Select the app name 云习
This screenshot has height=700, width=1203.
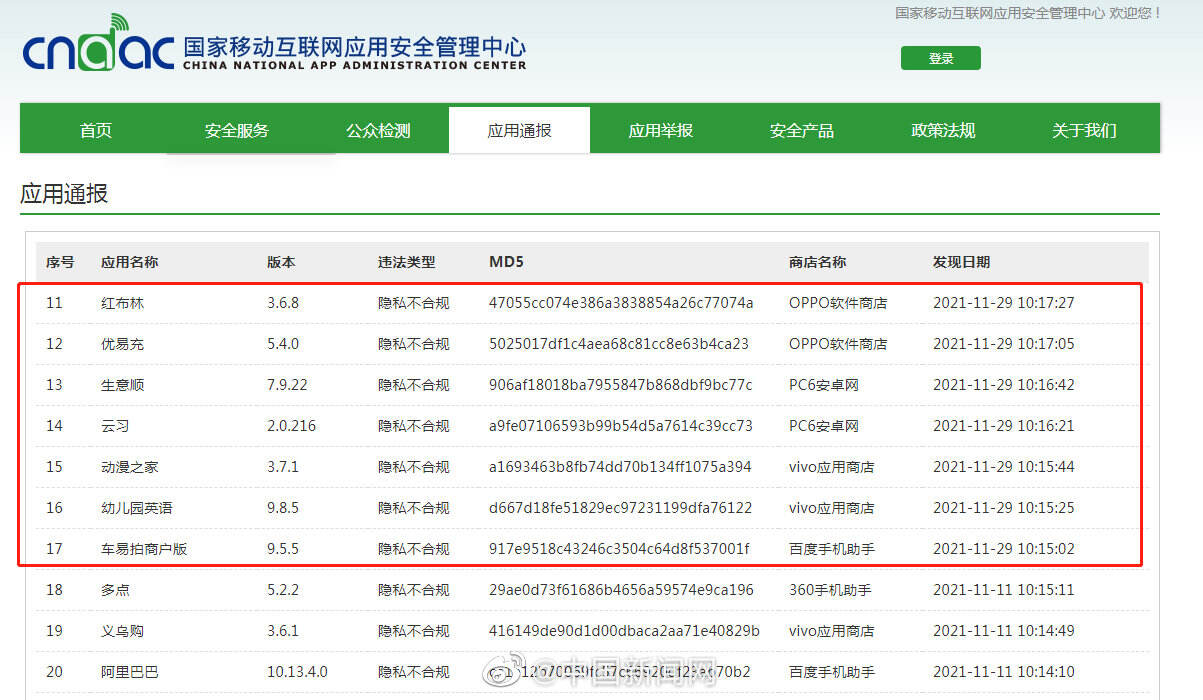[x=115, y=426]
